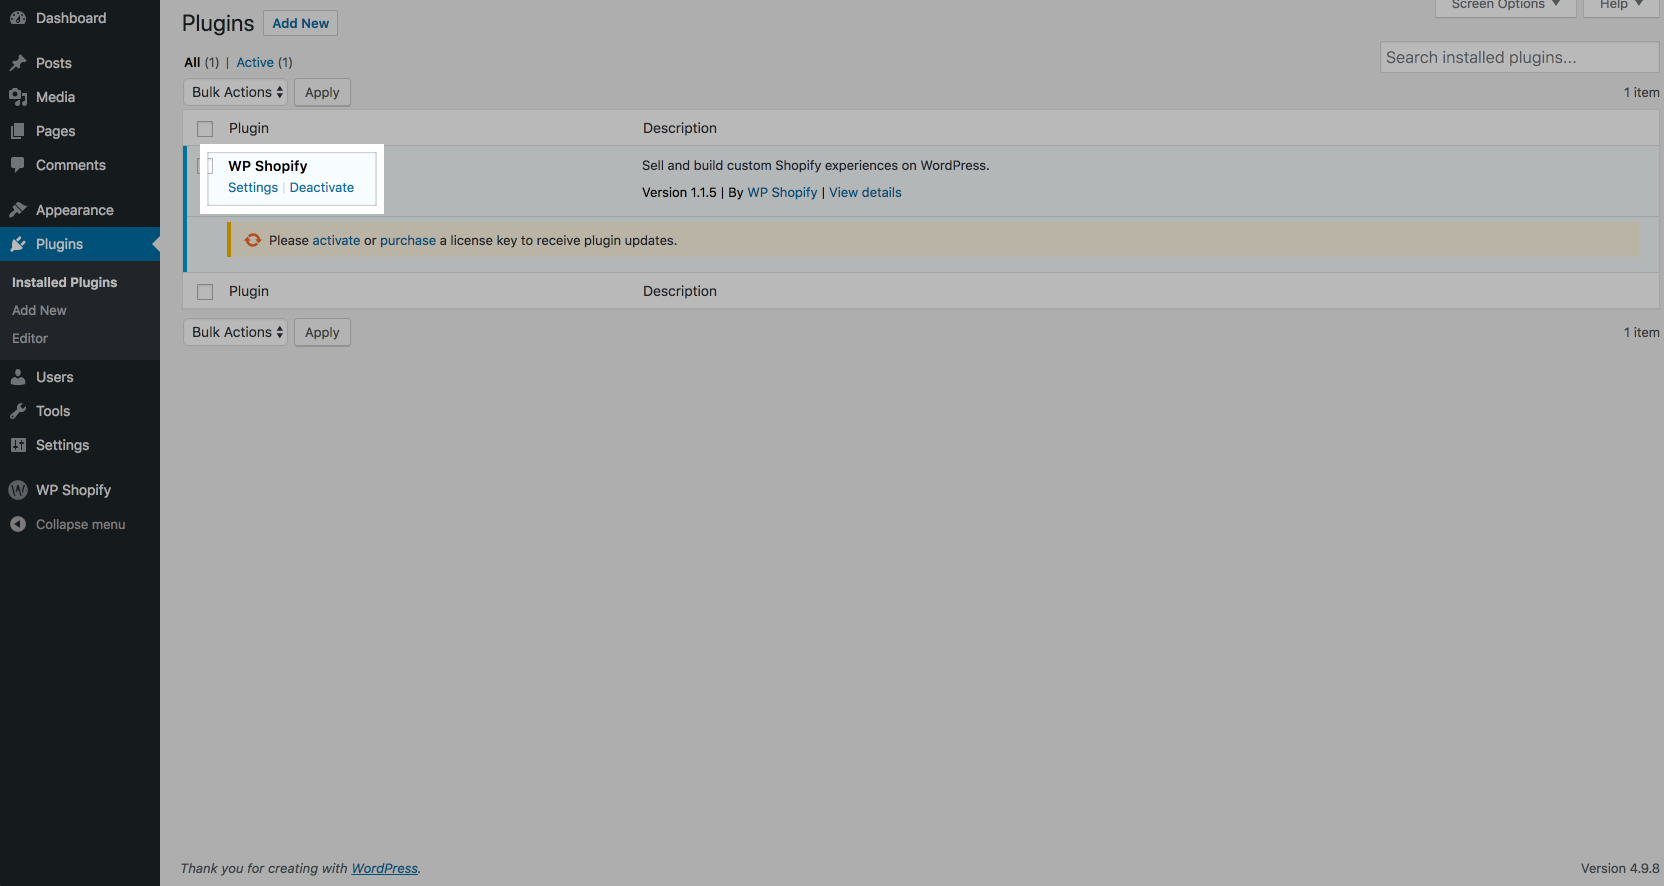This screenshot has width=1664, height=886.
Task: Check the bottom Plugin select-all checkbox
Action: pyautogui.click(x=205, y=292)
